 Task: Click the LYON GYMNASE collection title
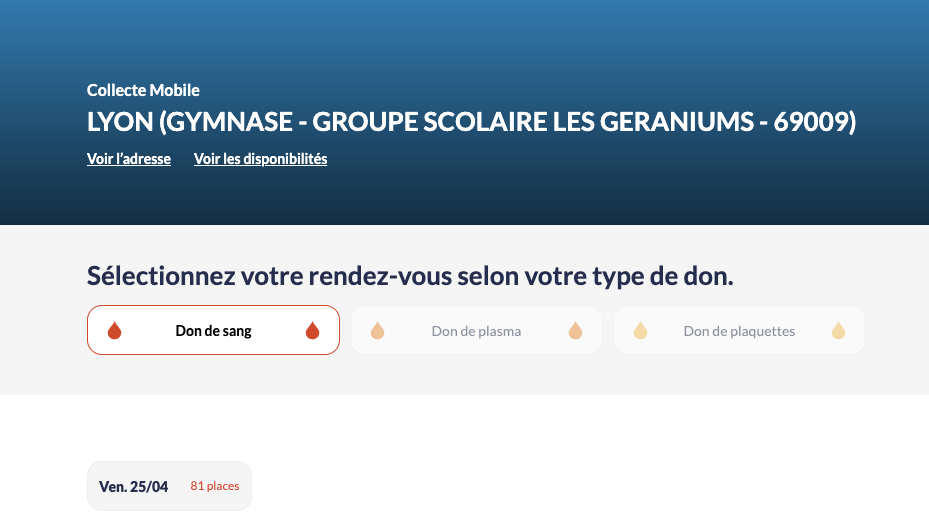[x=472, y=122]
